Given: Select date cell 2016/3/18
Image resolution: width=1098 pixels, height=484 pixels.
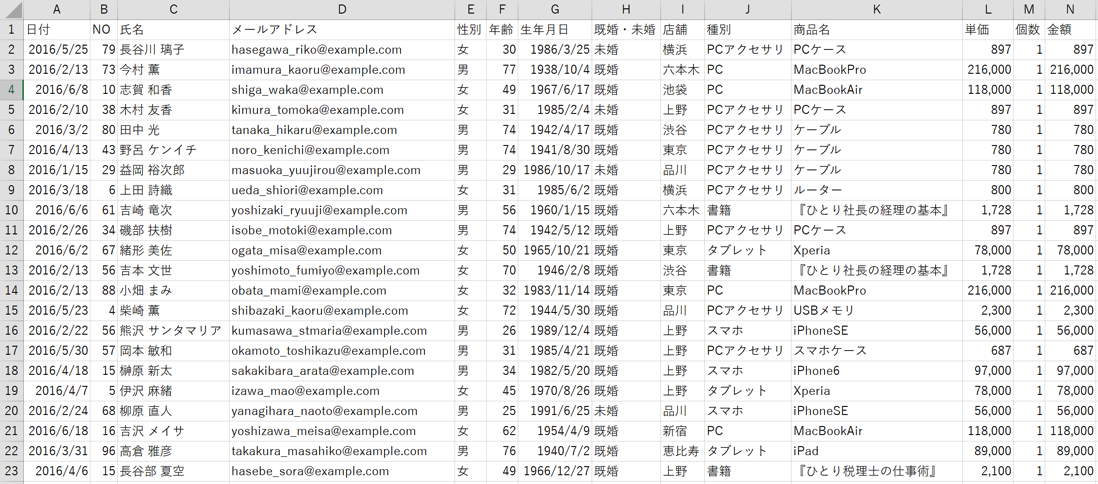Looking at the screenshot, I should coord(57,190).
